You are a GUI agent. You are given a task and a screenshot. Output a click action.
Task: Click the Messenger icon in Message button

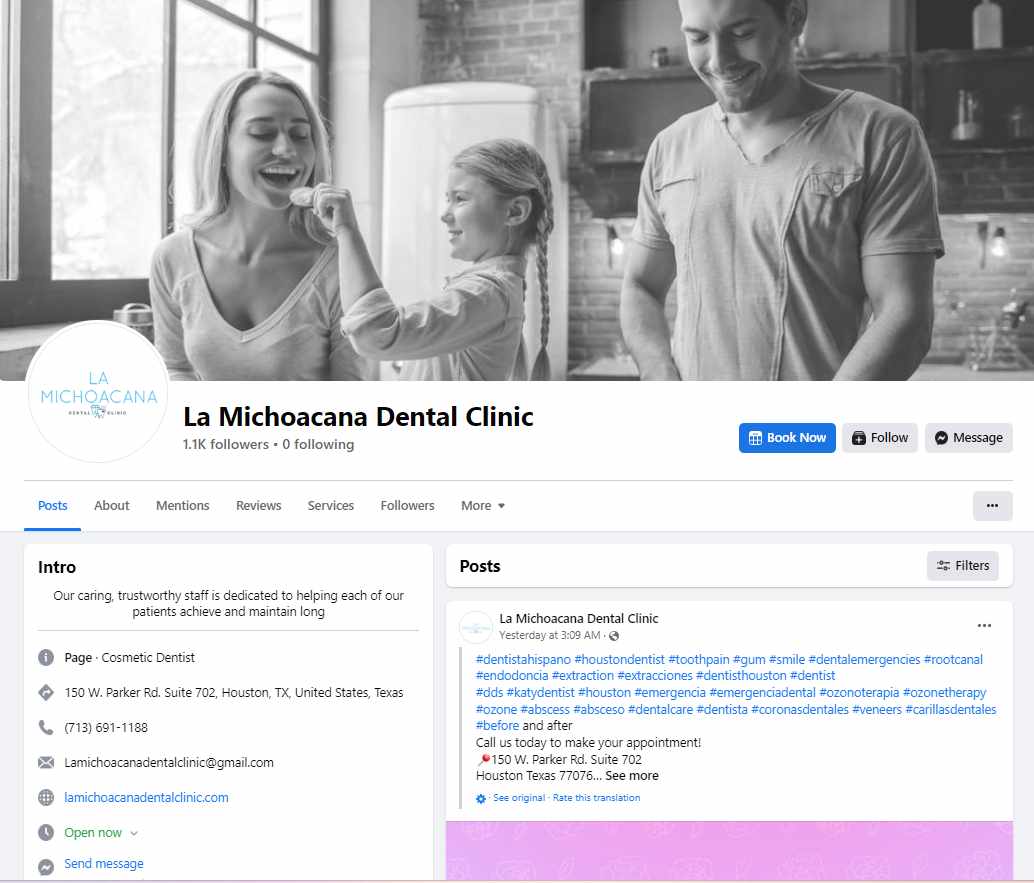coord(942,438)
